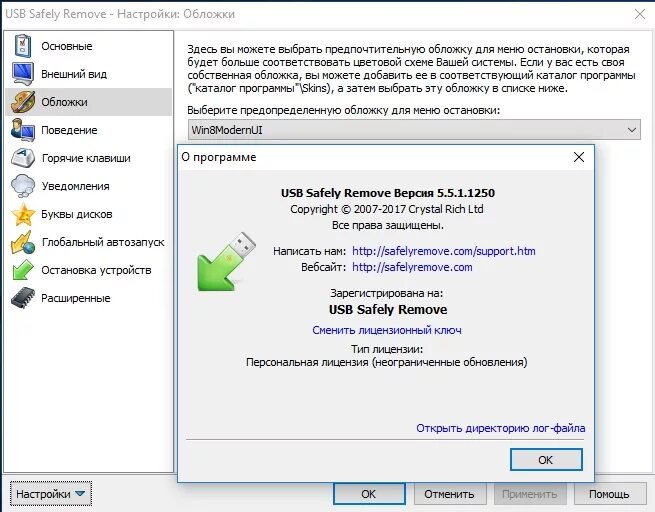The height and width of the screenshot is (512, 655).
Task: Click the О программе dialog title
Action: click(x=219, y=157)
